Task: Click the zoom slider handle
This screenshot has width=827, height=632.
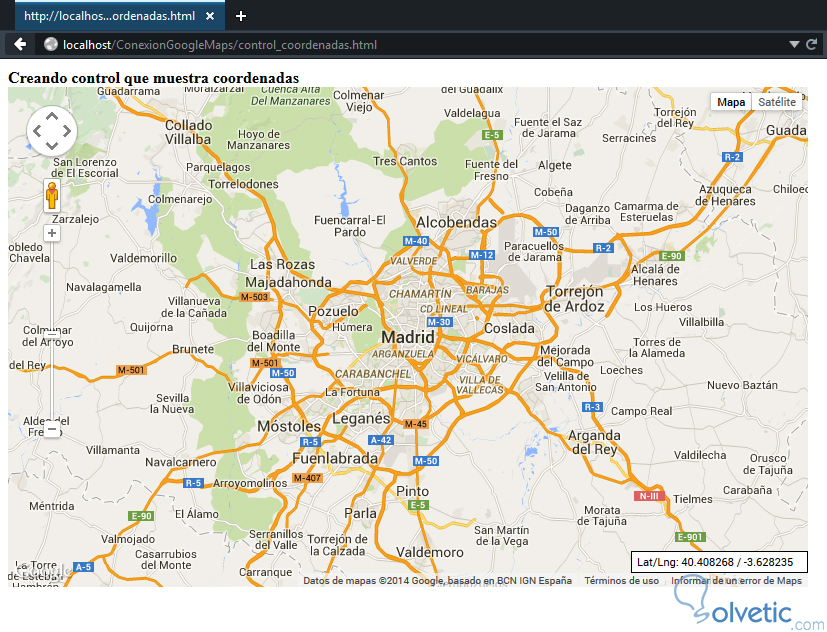Action: [52, 333]
